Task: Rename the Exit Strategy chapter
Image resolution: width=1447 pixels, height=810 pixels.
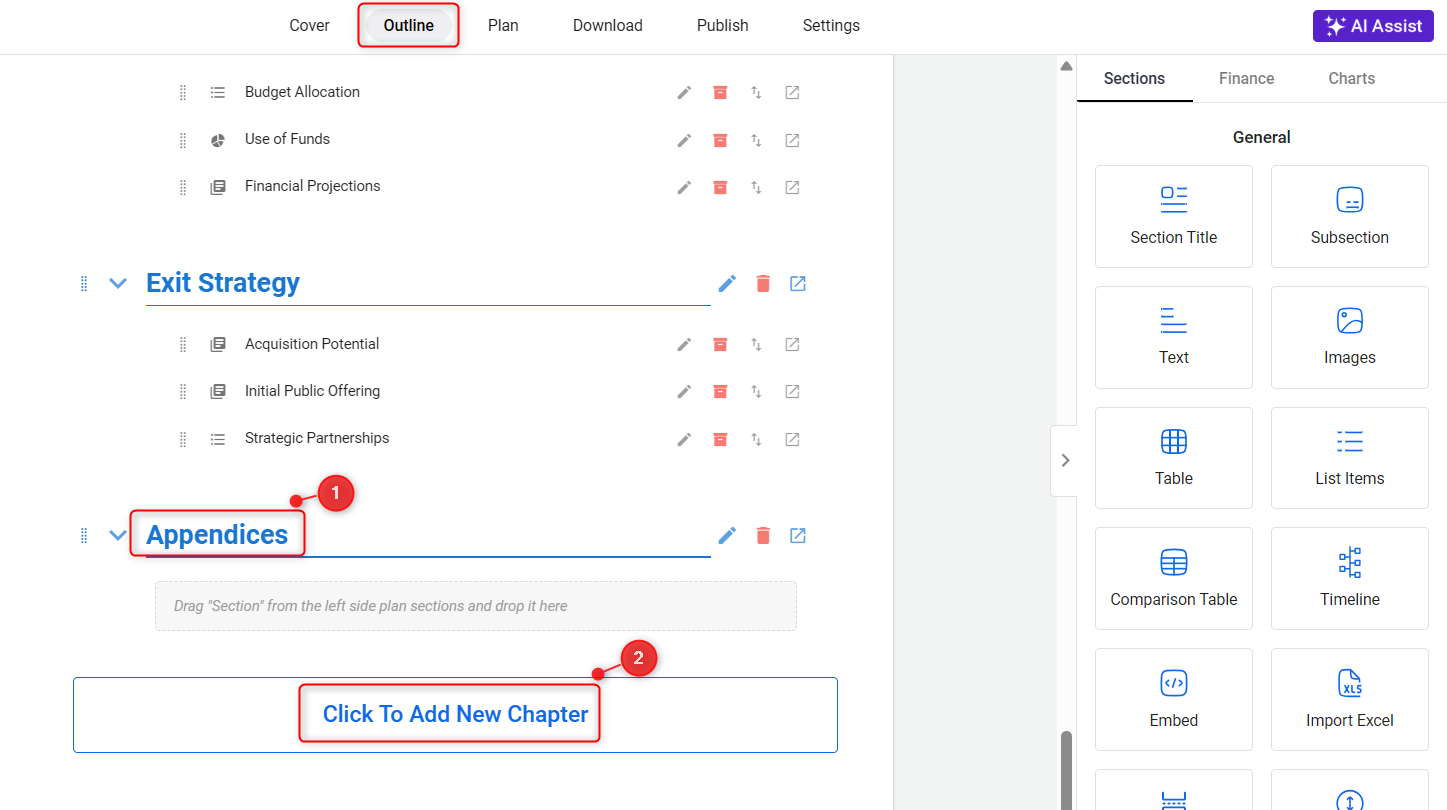Action: point(728,283)
